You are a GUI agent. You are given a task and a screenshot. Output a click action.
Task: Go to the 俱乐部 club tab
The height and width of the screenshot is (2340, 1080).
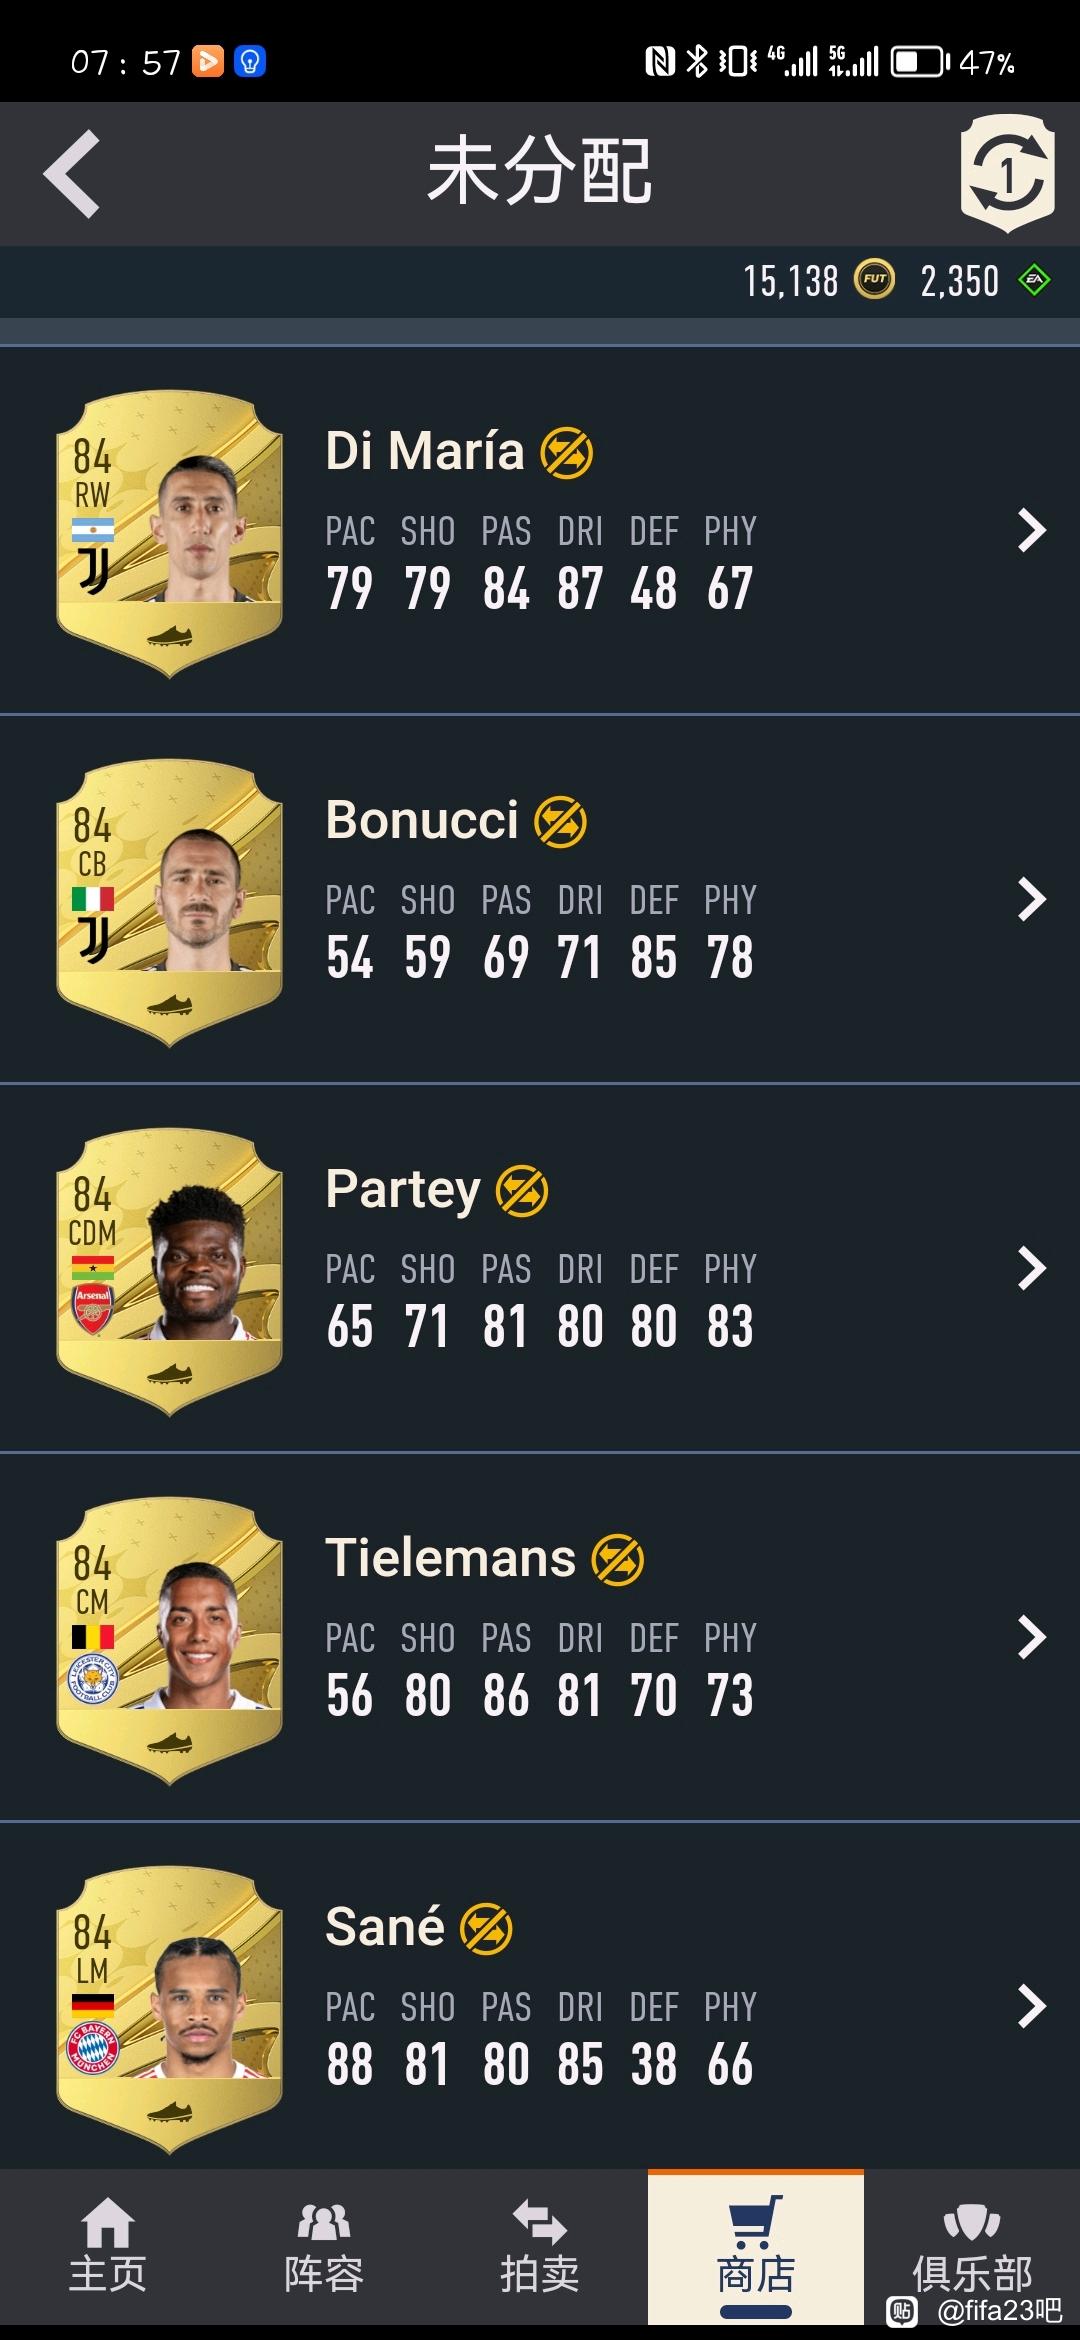click(972, 2246)
